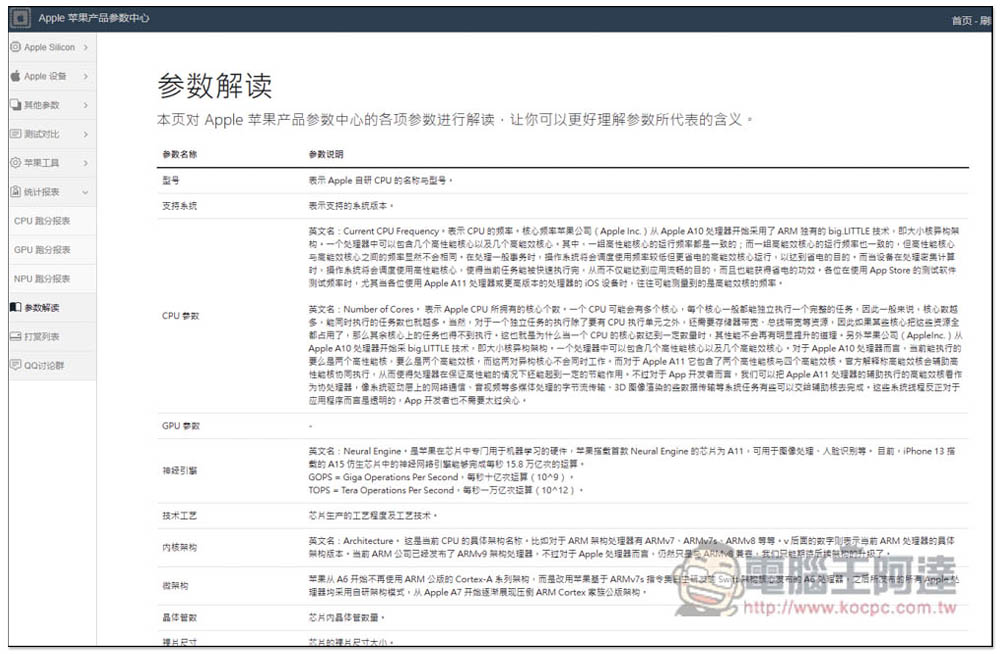The image size is (1000, 654).
Task: Click the Apple 苹果产品参数中心 site title
Action: tap(93, 18)
